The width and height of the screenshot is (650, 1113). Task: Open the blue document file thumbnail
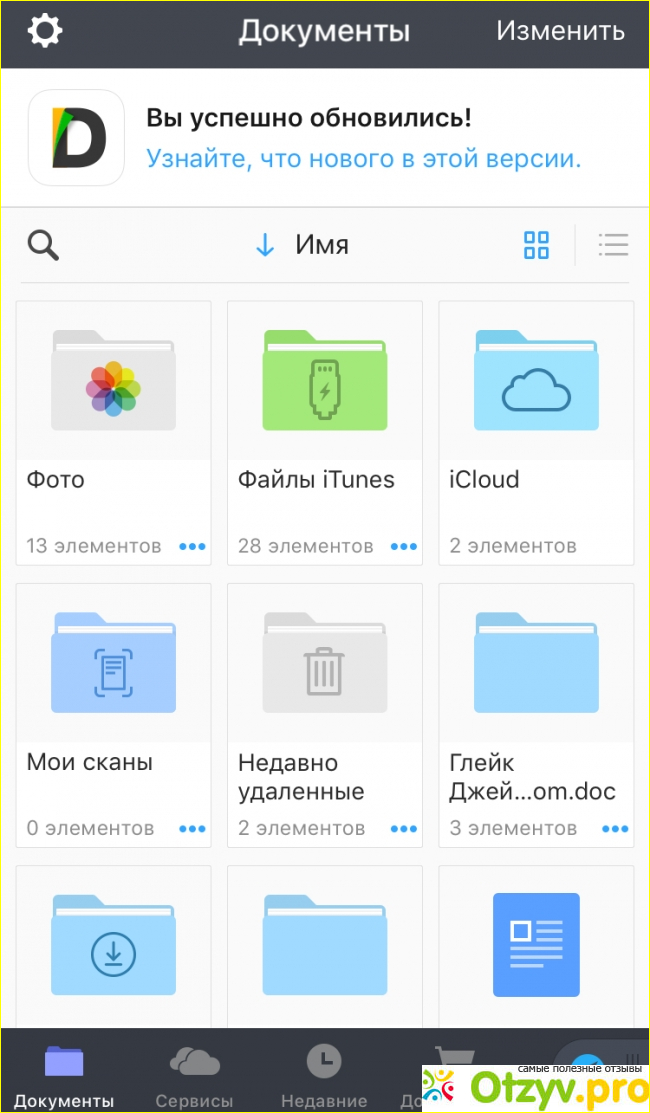pos(536,945)
